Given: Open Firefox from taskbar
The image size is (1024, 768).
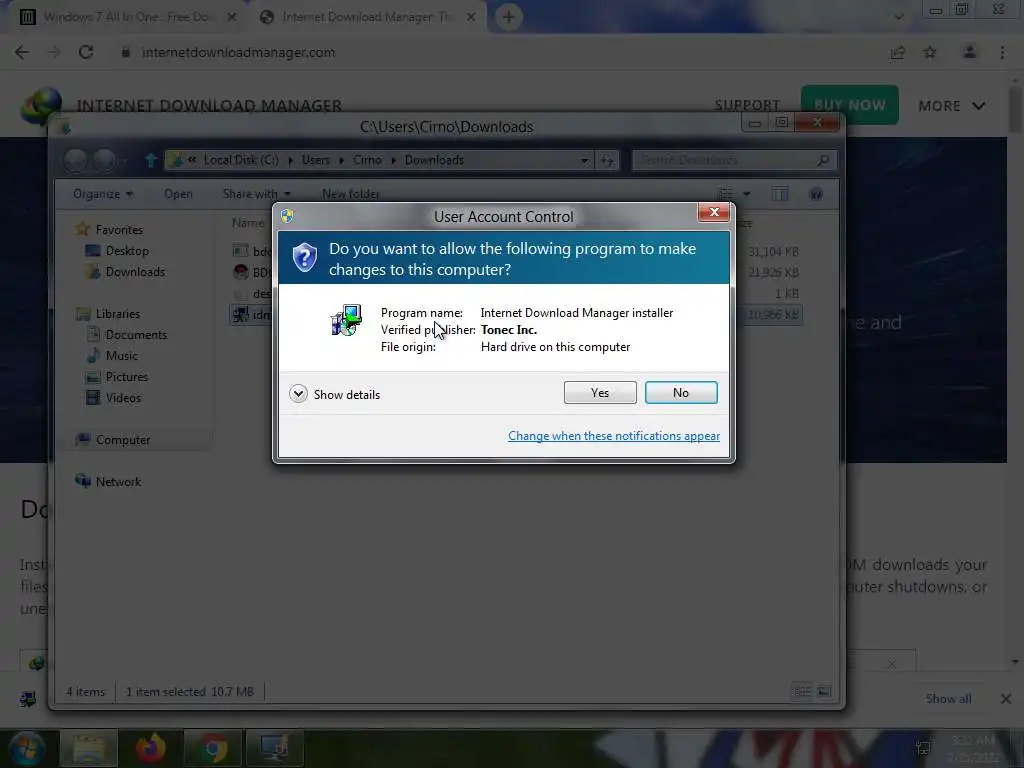Looking at the screenshot, I should [x=151, y=748].
